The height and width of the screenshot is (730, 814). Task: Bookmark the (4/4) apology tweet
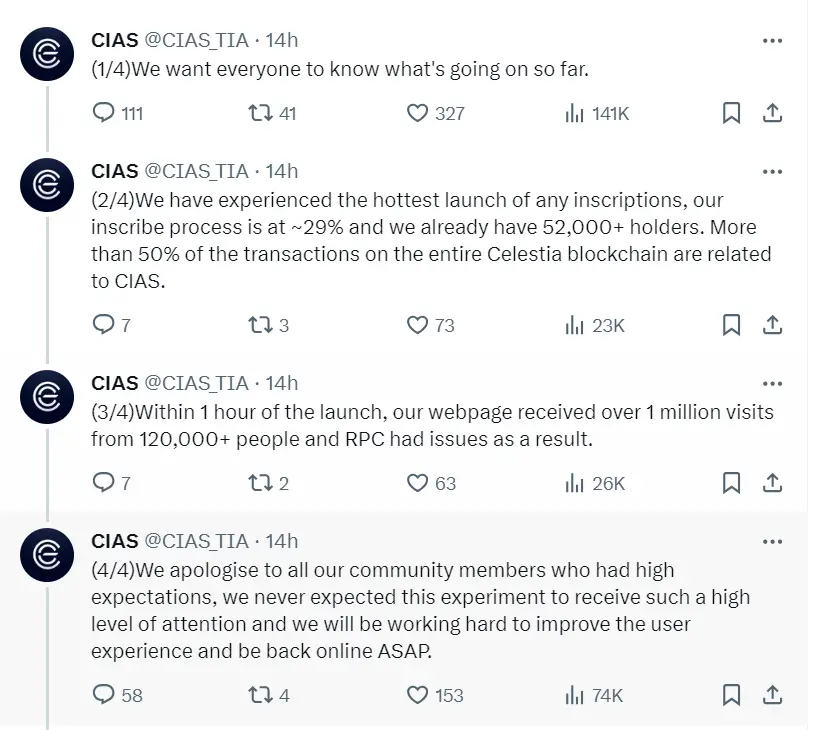729,694
